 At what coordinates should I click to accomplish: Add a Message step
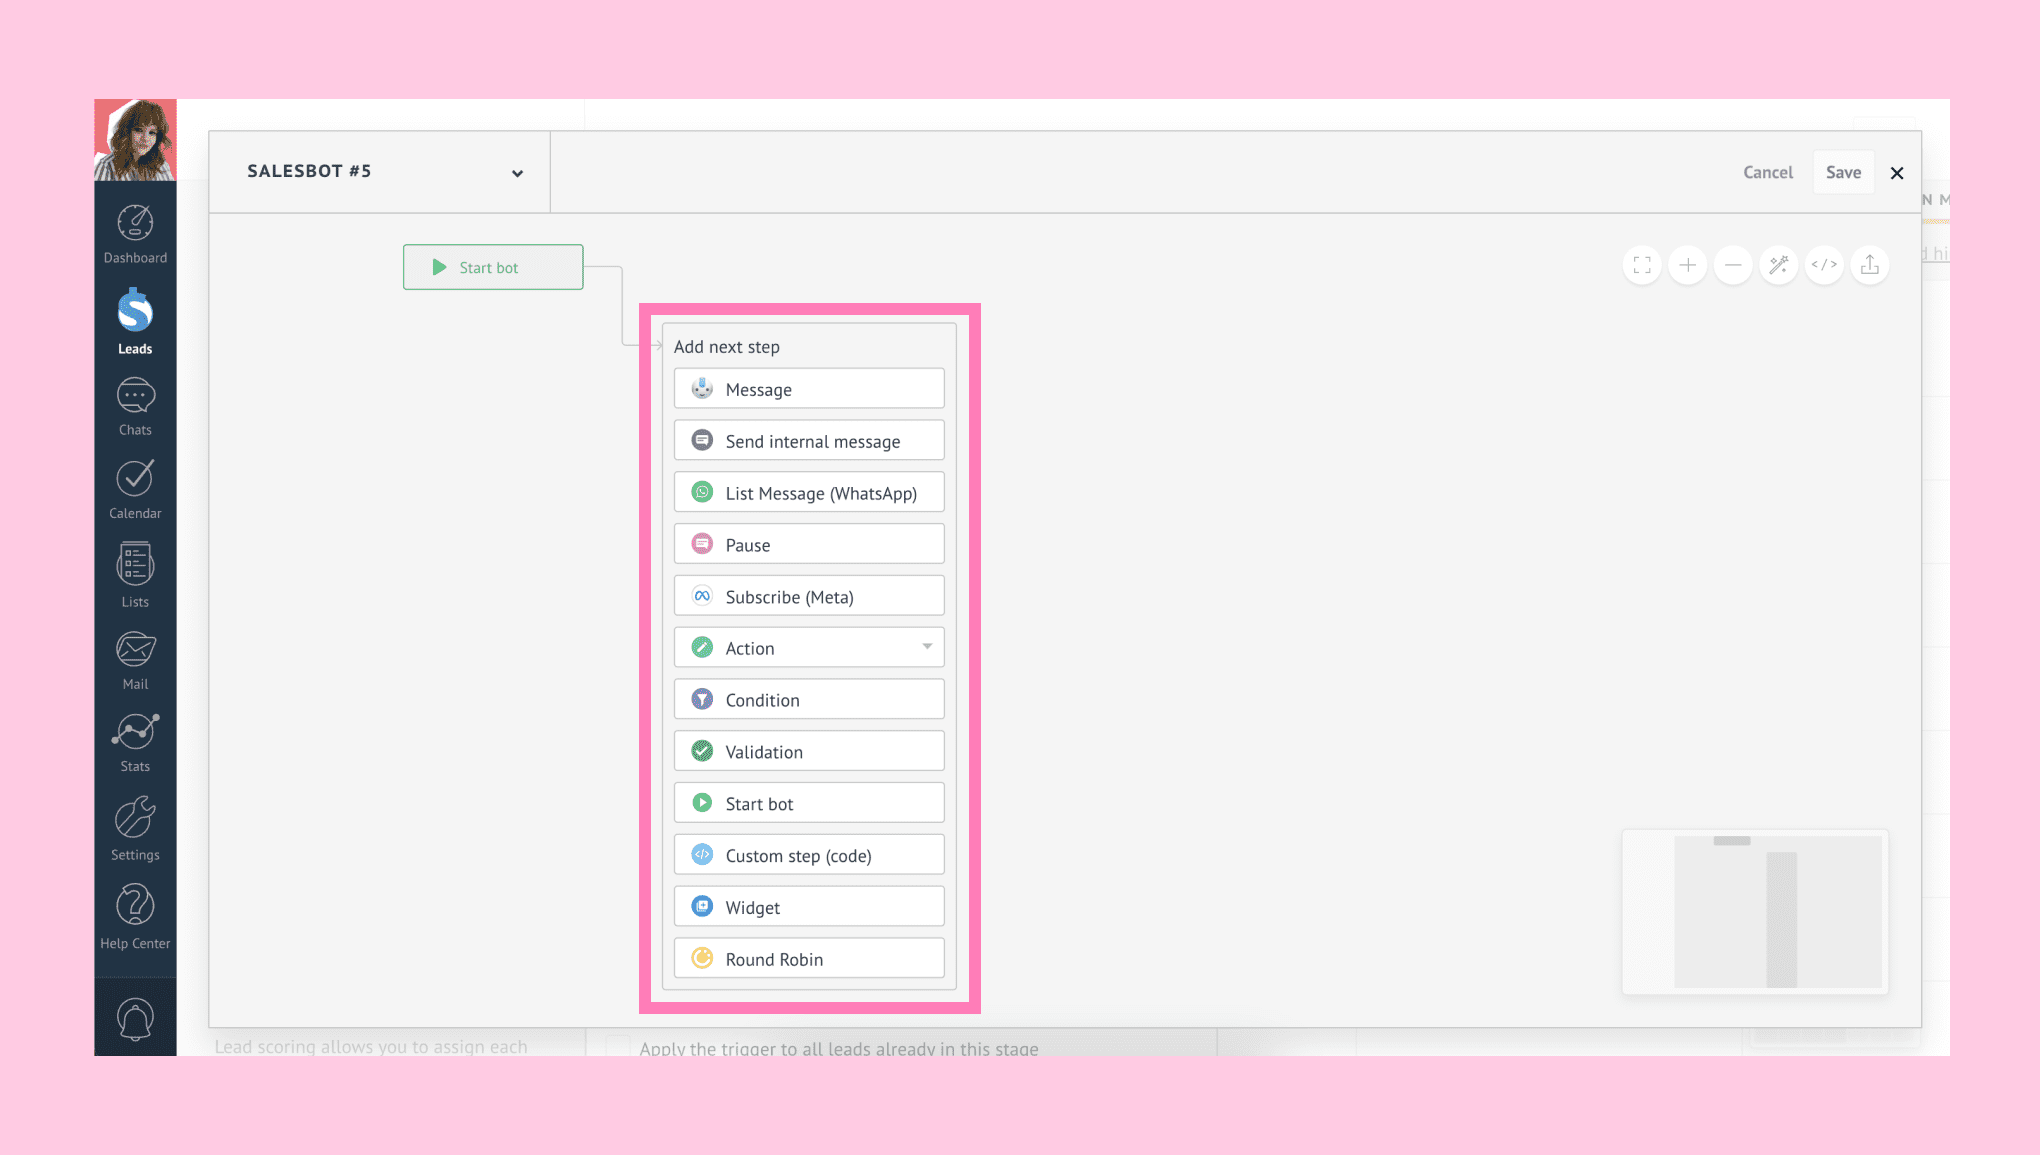tap(809, 389)
